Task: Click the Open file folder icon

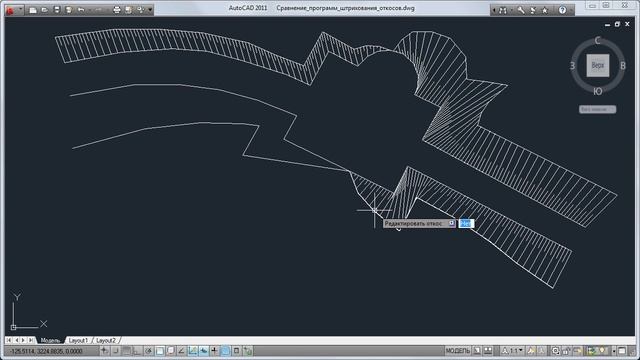Action: click(x=44, y=10)
